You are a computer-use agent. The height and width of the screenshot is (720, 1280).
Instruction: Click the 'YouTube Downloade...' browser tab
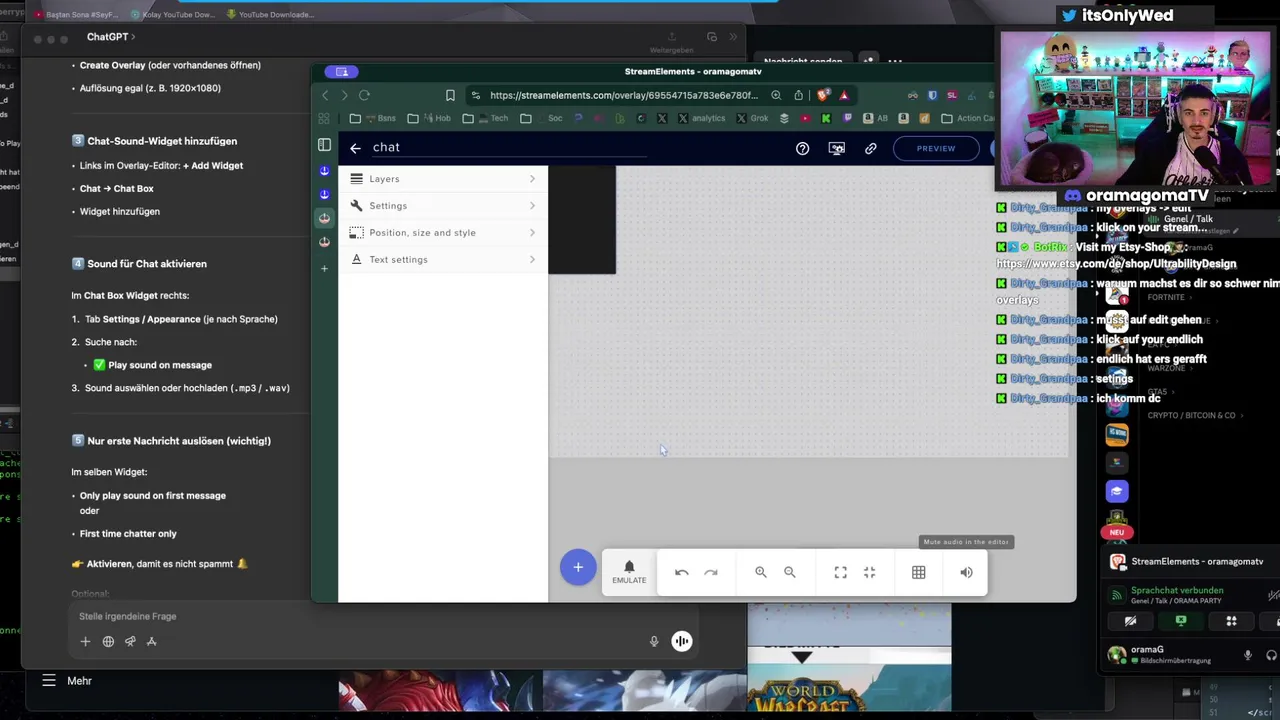click(270, 15)
